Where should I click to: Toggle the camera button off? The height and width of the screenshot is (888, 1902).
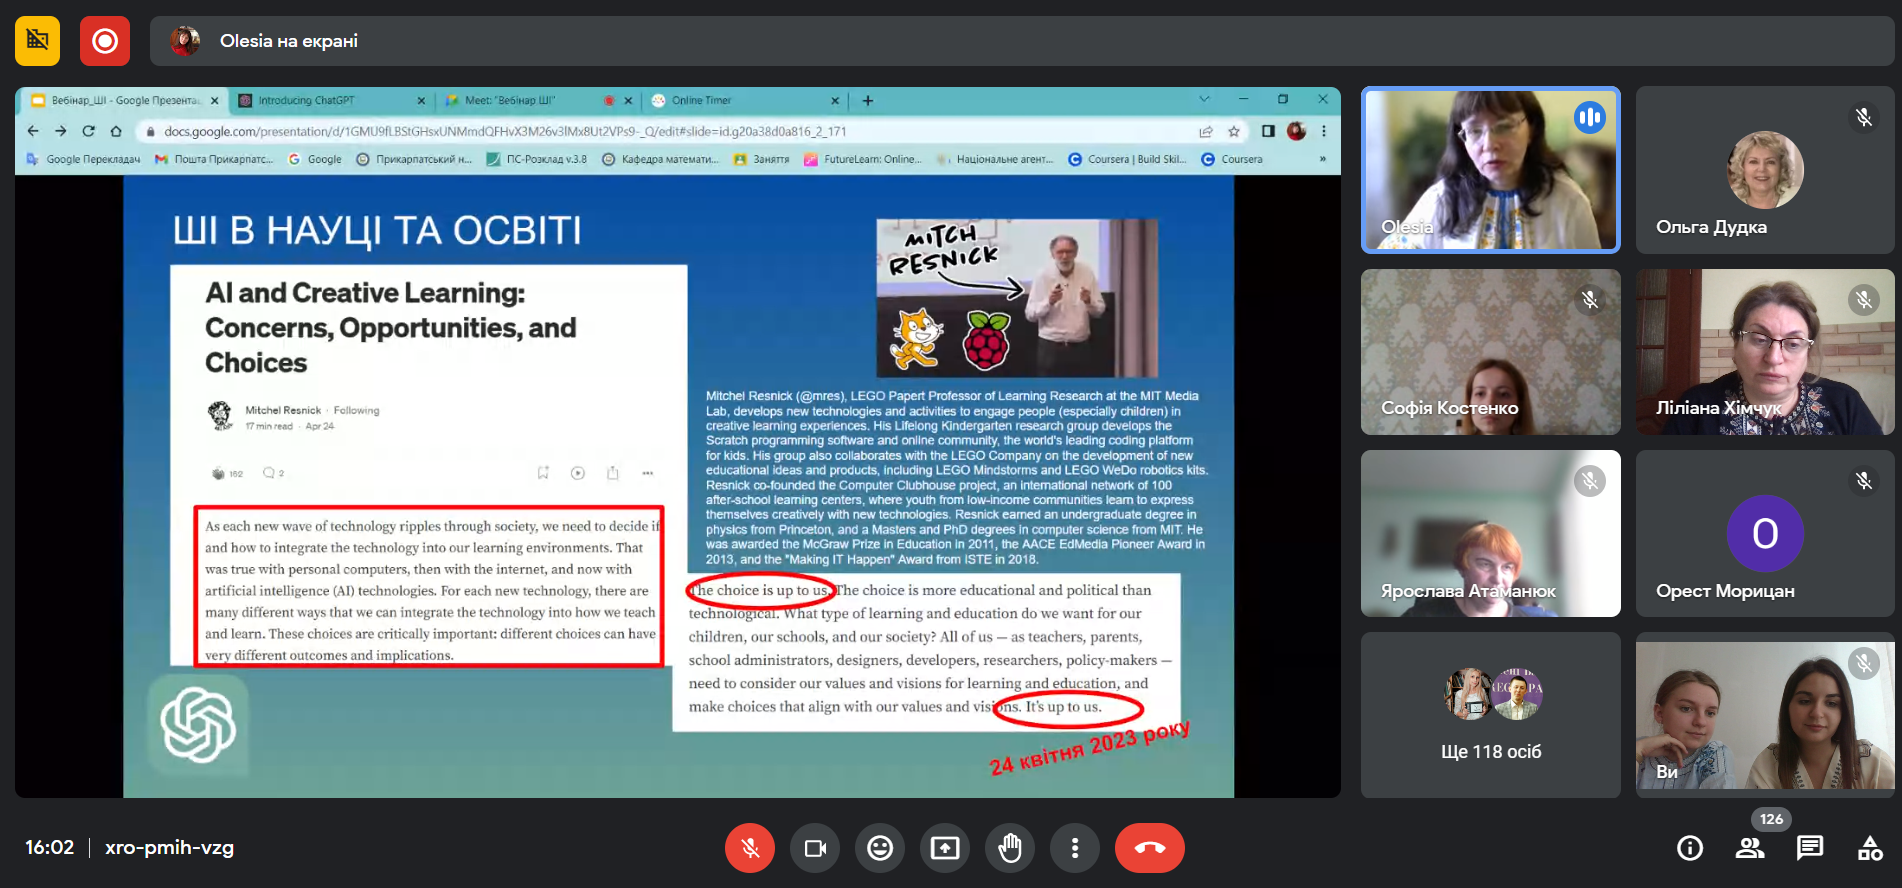[815, 848]
